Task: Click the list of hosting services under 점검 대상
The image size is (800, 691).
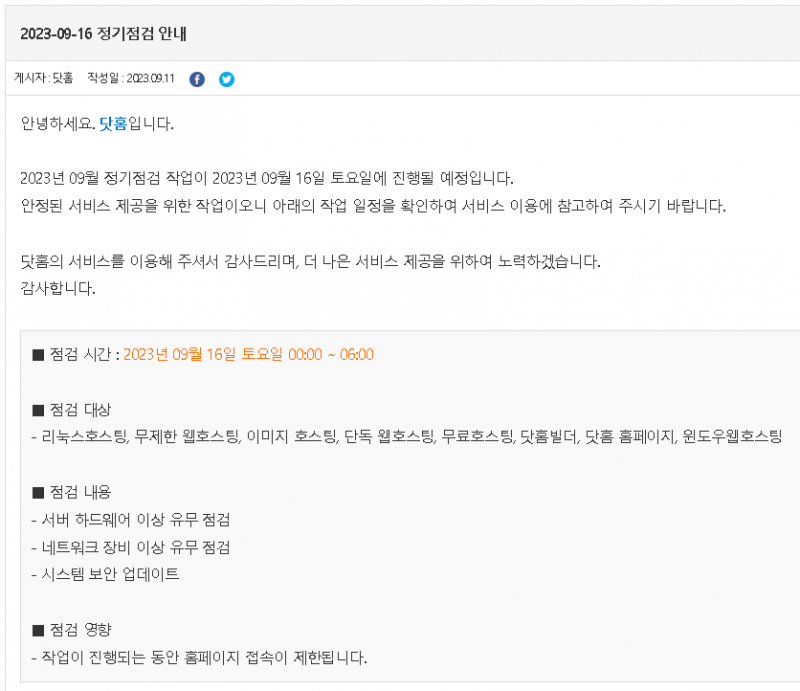Action: [x=407, y=436]
